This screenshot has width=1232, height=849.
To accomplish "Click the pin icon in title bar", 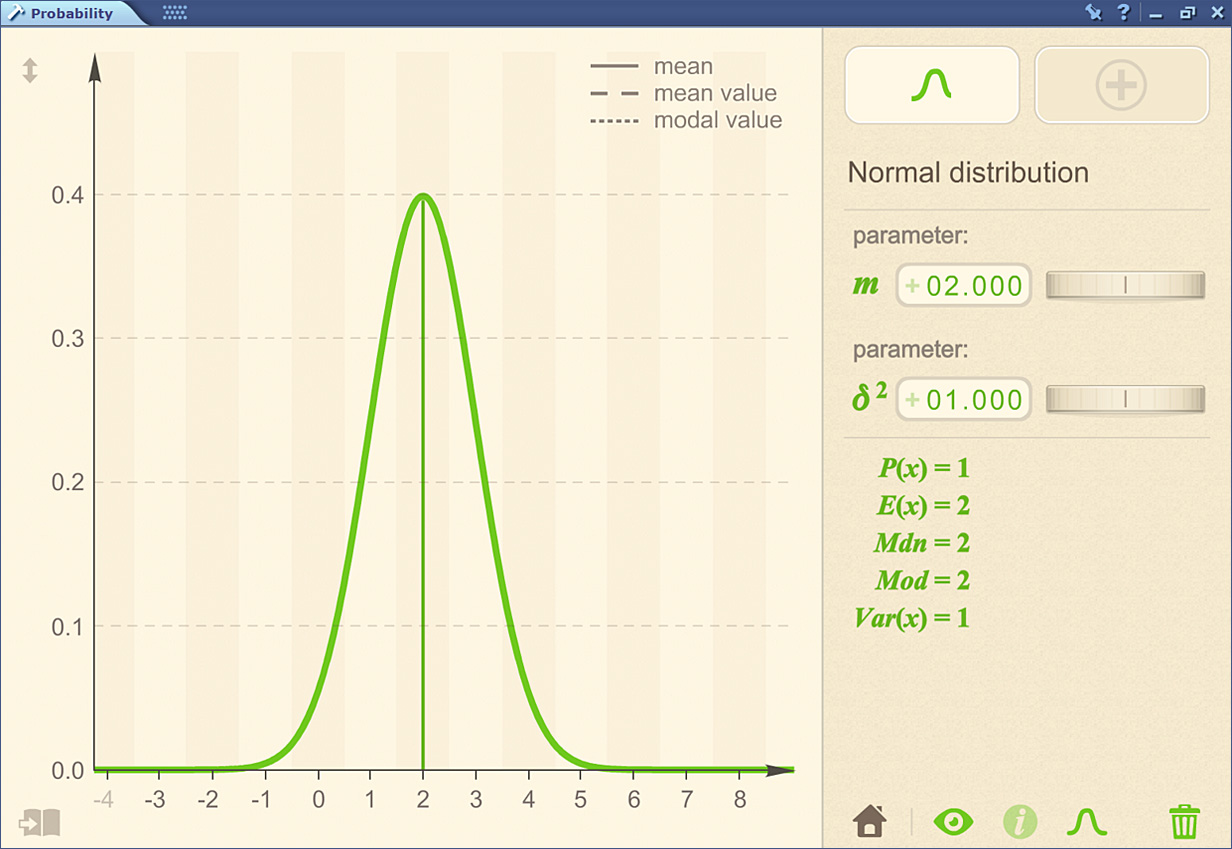I will pyautogui.click(x=1092, y=13).
